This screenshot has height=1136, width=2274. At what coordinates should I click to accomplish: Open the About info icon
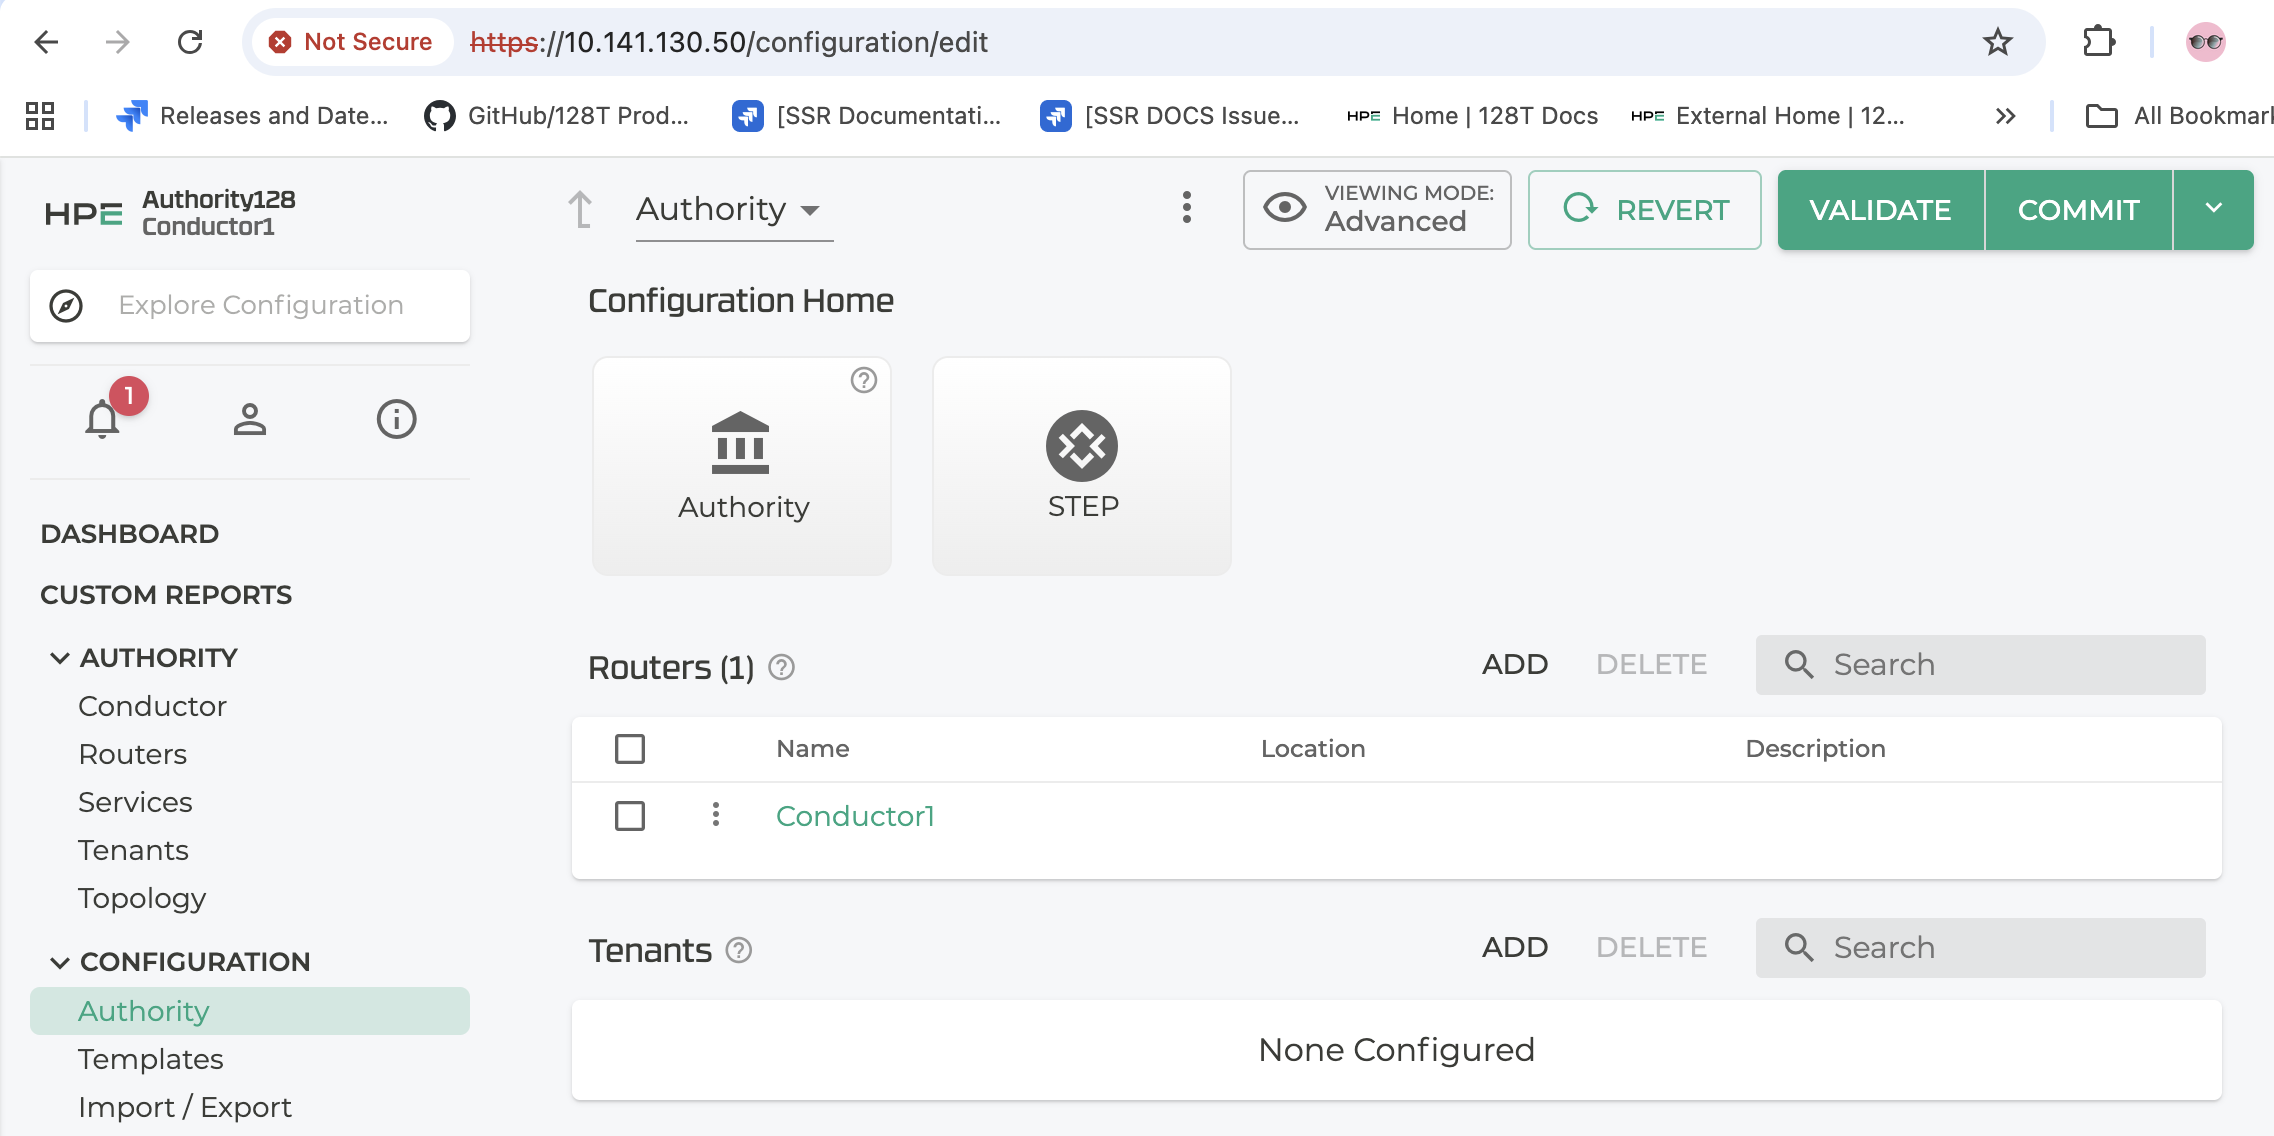tap(396, 419)
